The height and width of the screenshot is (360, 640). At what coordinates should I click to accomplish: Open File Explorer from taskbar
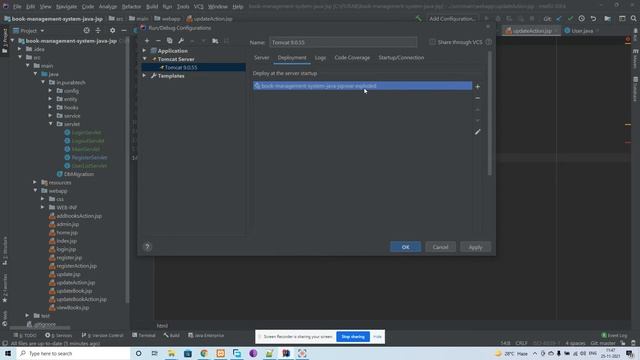tap(171, 353)
